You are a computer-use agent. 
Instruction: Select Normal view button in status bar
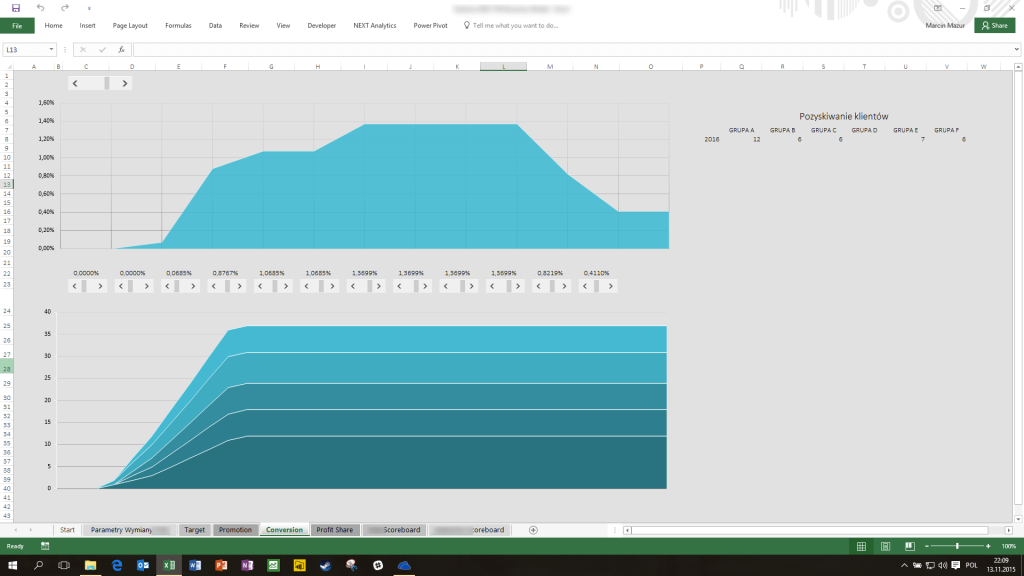862,546
